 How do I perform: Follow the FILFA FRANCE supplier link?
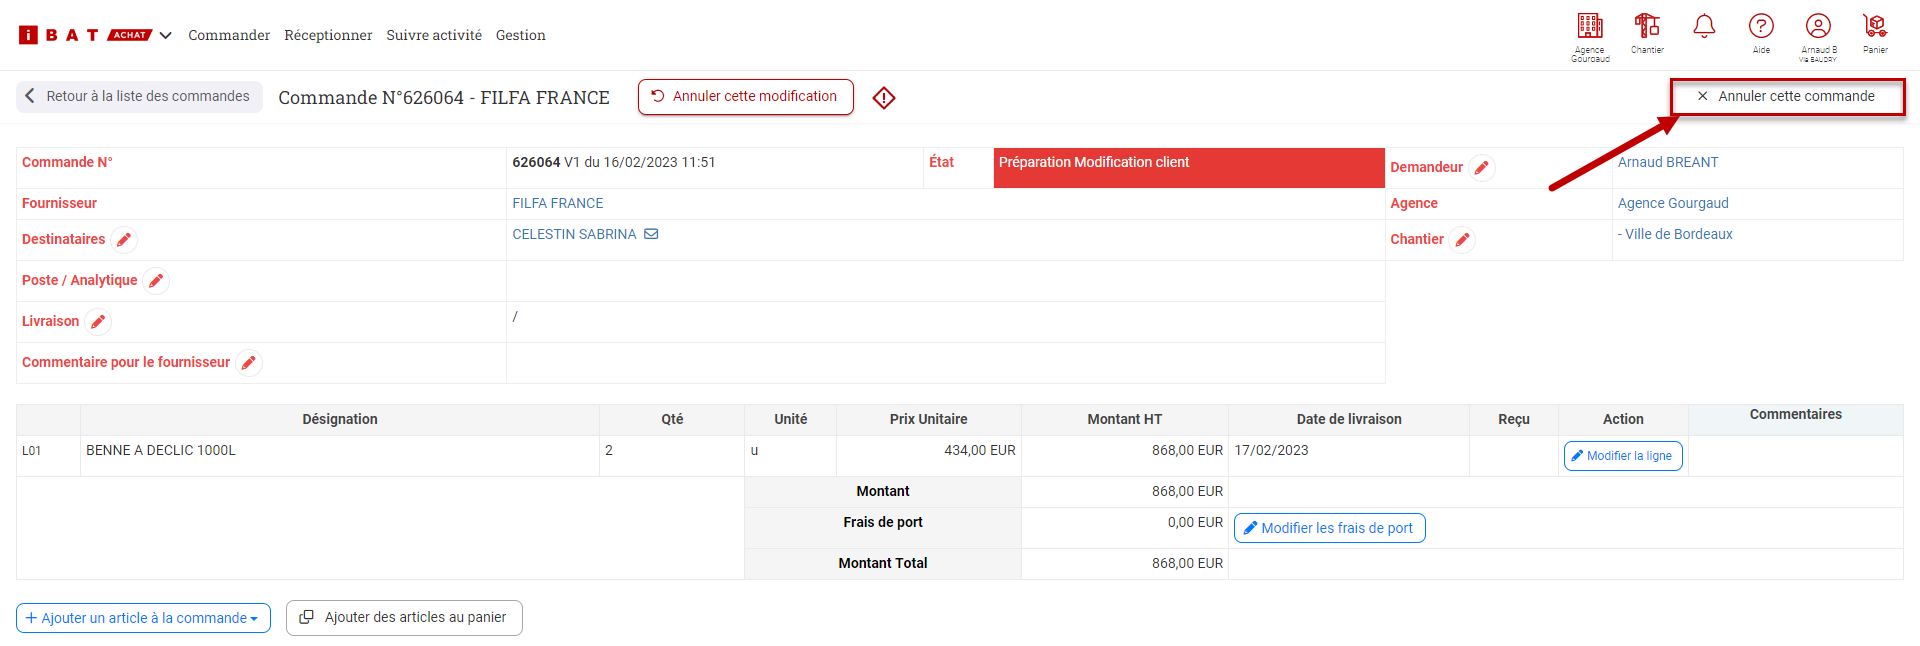click(x=557, y=203)
